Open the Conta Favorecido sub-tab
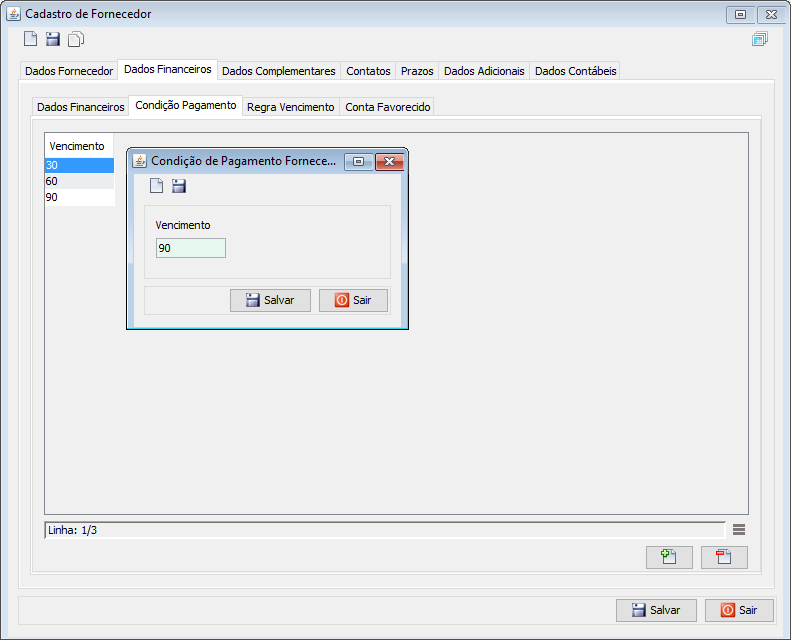 (x=388, y=106)
